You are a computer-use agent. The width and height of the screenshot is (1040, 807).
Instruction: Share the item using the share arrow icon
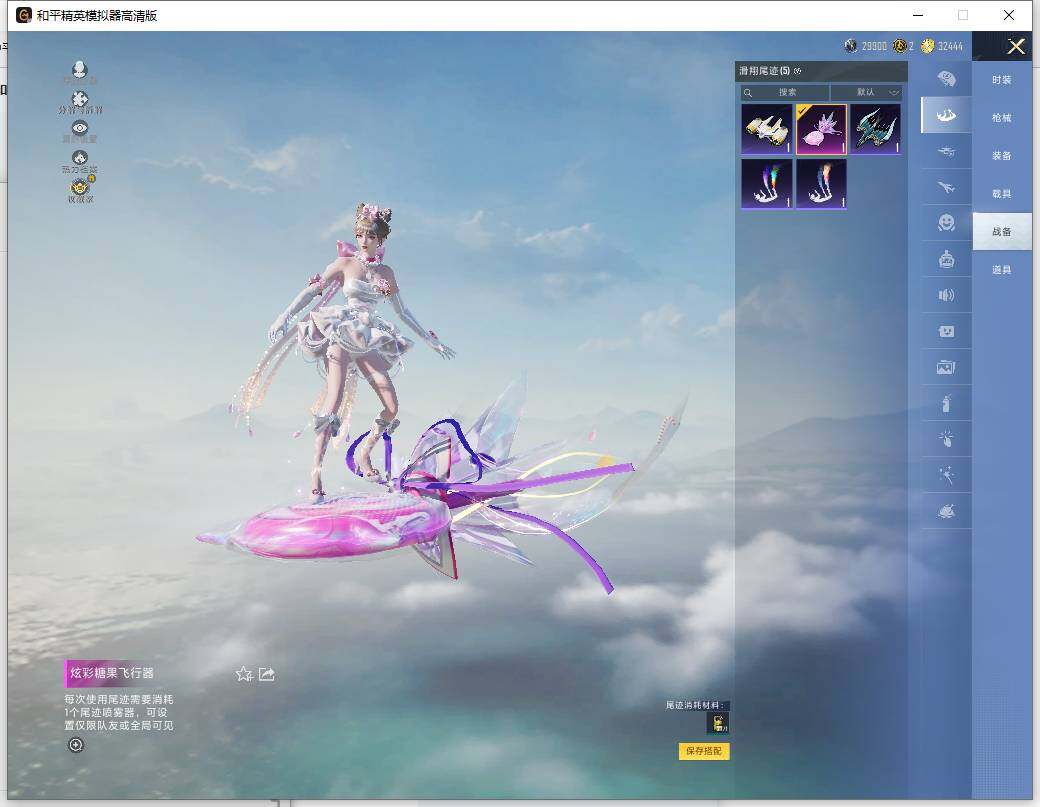(267, 674)
